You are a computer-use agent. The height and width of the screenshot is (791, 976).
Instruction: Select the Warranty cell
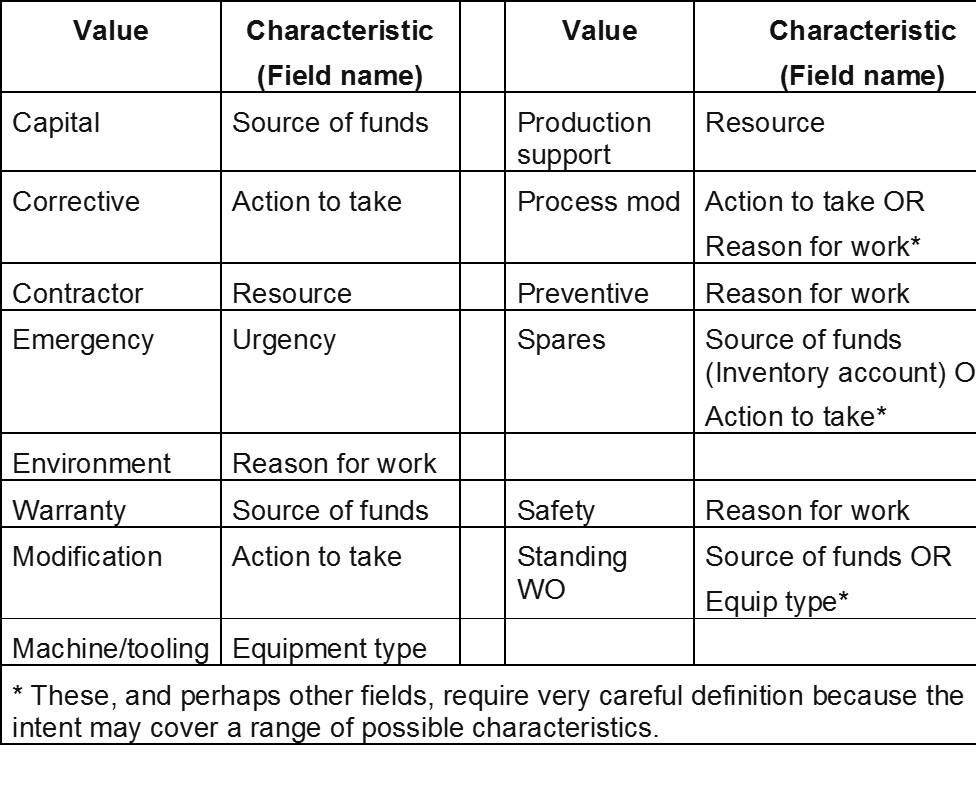(x=111, y=503)
